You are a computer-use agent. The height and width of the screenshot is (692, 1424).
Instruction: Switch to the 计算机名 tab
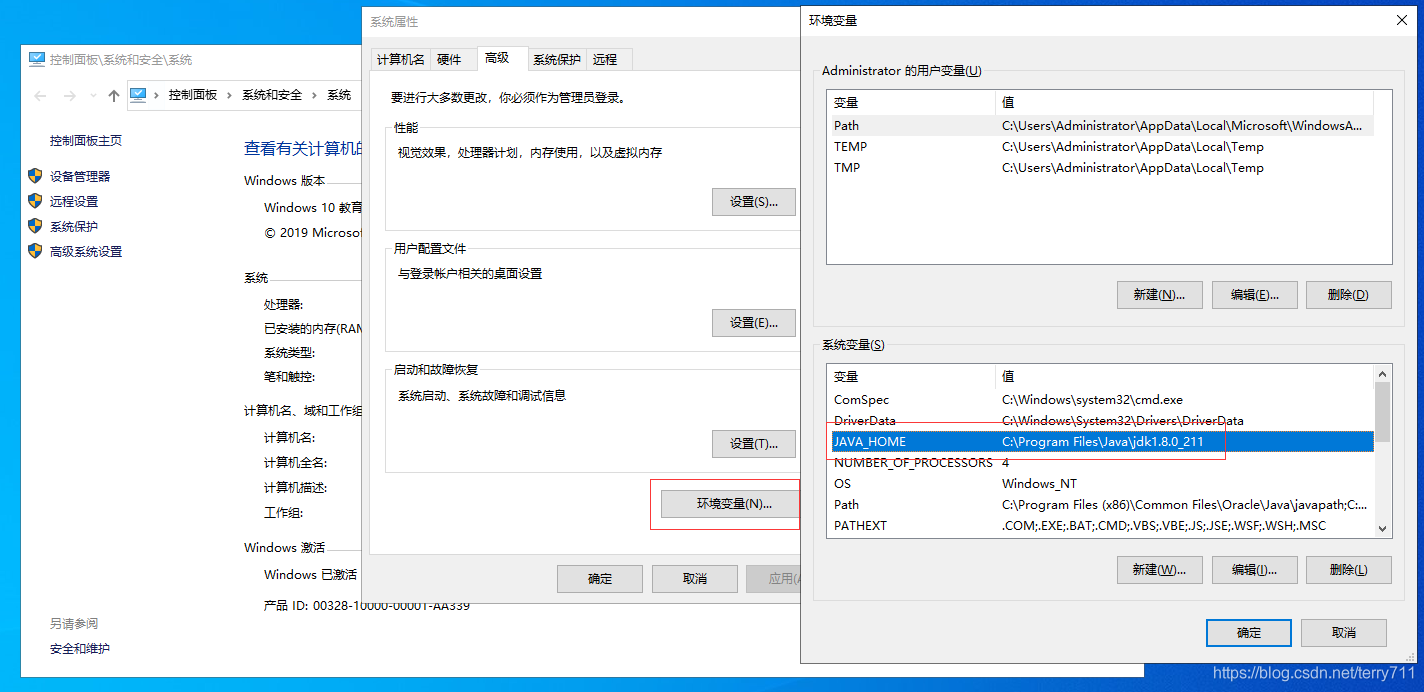(400, 58)
